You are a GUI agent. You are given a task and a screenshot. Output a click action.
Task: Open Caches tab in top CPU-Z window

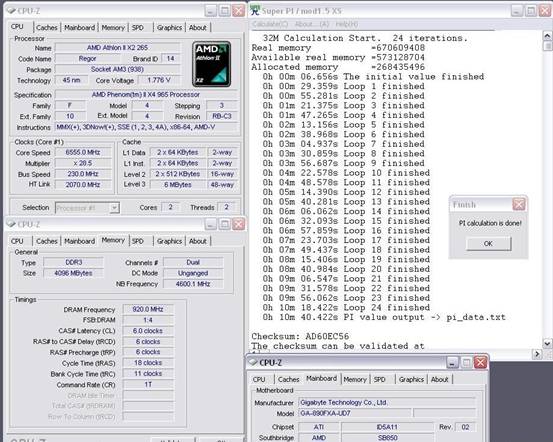(x=47, y=28)
